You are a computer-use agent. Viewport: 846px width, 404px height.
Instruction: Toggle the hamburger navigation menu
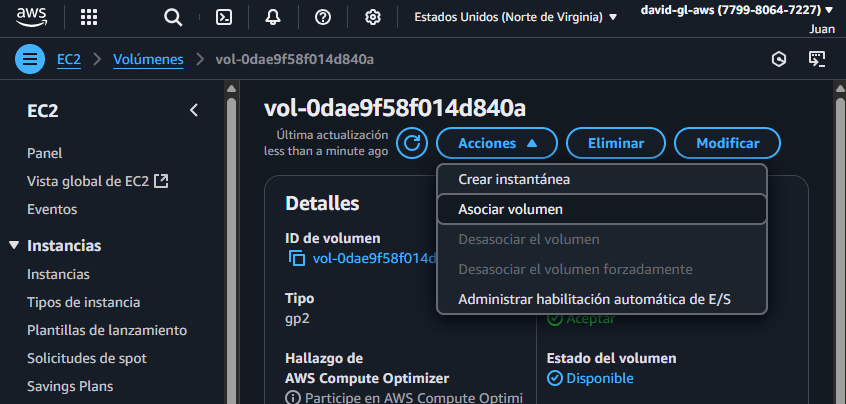30,59
